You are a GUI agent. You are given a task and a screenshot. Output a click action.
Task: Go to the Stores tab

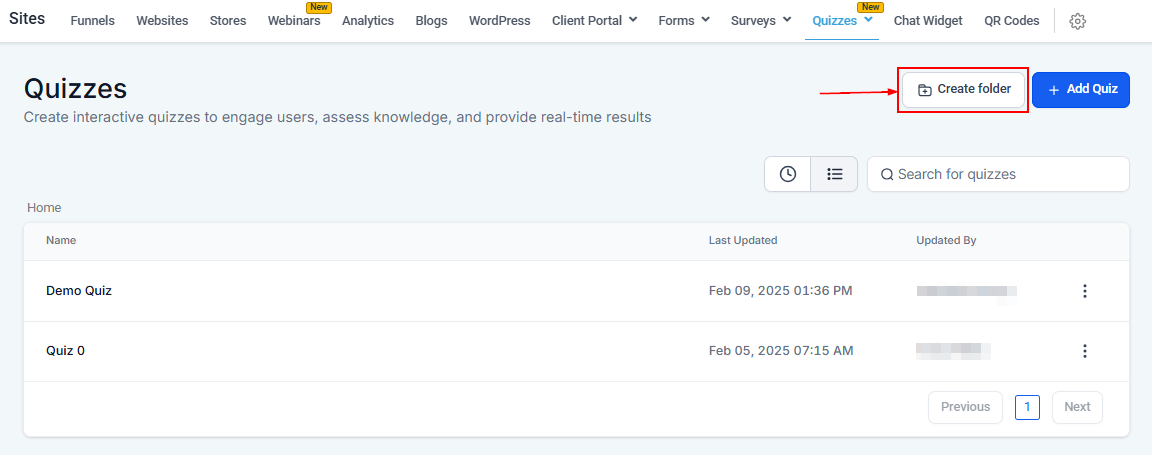228,21
